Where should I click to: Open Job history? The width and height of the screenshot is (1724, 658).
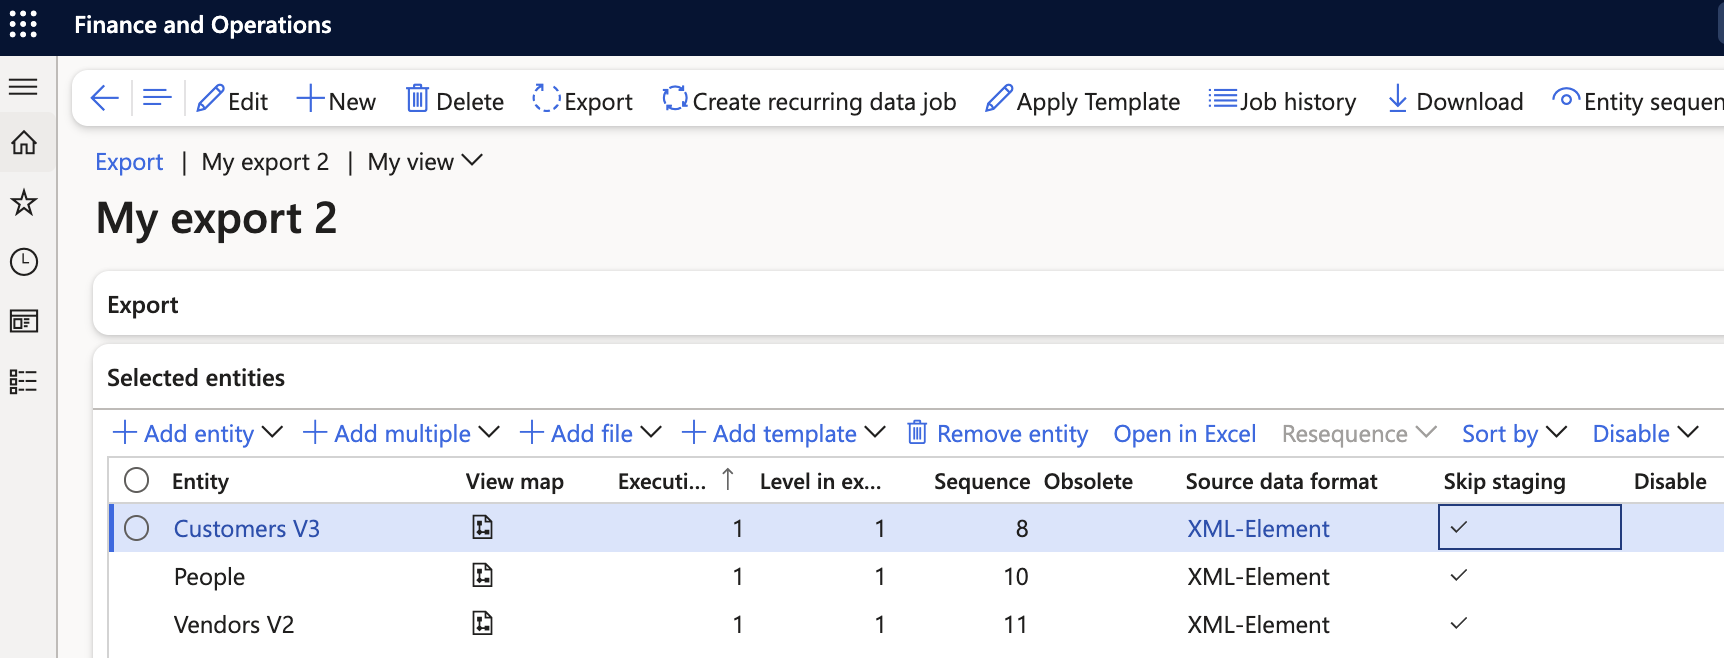[x=1282, y=100]
